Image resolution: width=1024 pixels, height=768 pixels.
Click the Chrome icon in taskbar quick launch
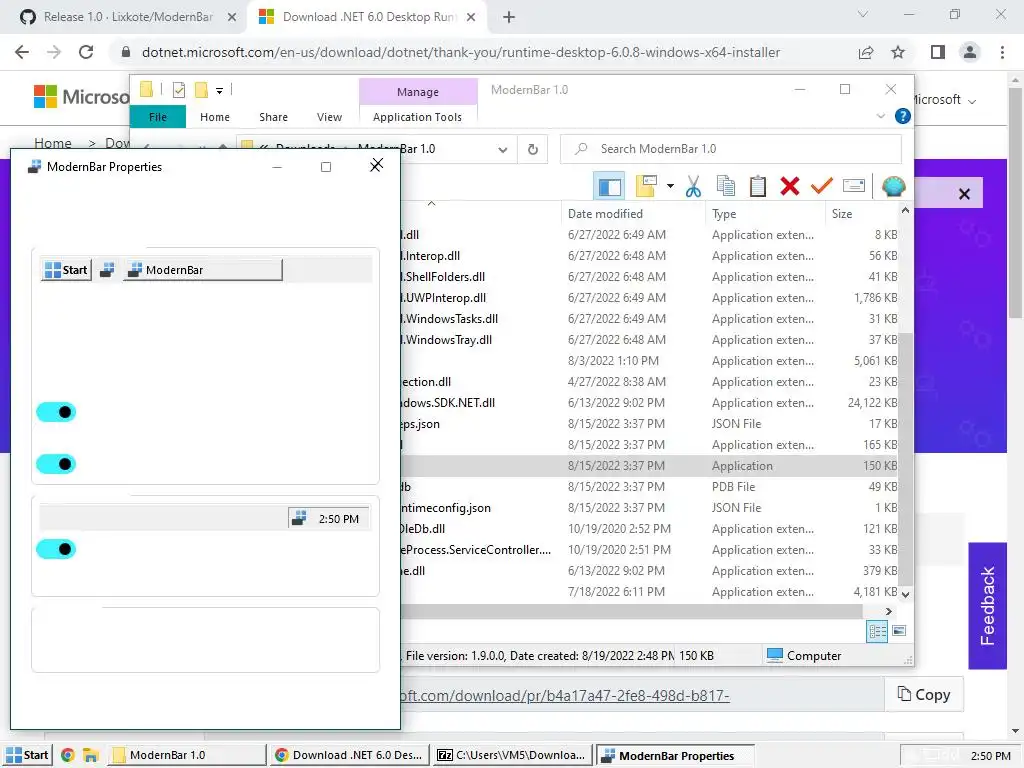[x=67, y=756]
